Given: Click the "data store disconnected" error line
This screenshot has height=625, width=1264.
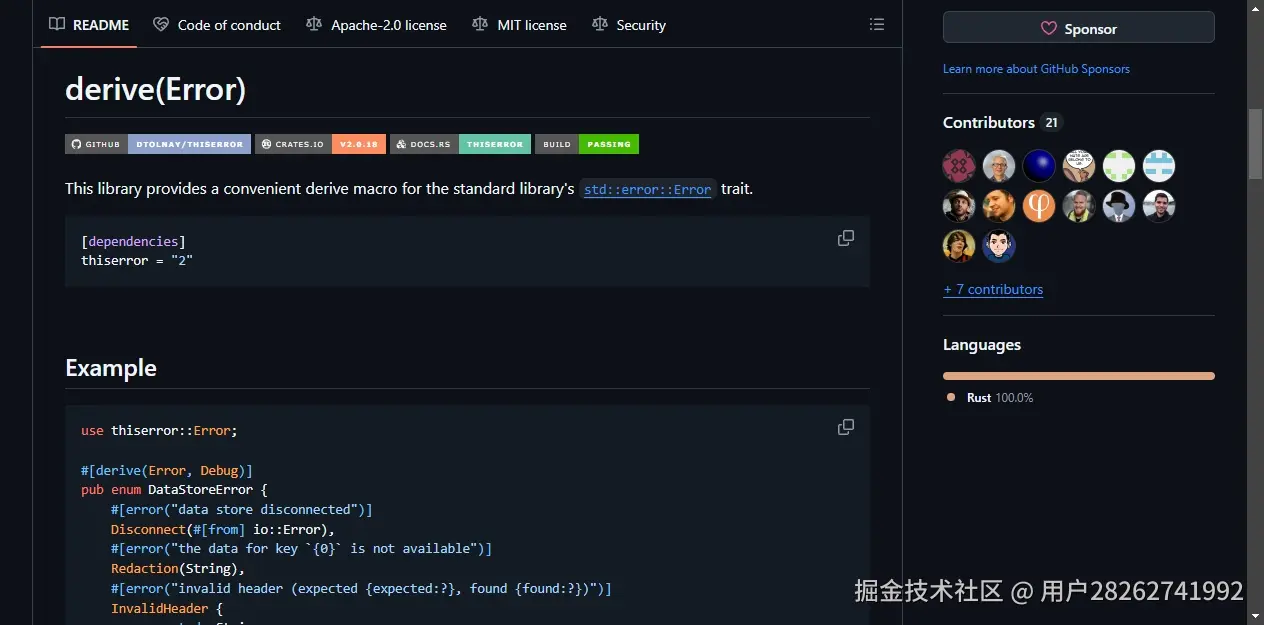Looking at the screenshot, I should tap(241, 509).
